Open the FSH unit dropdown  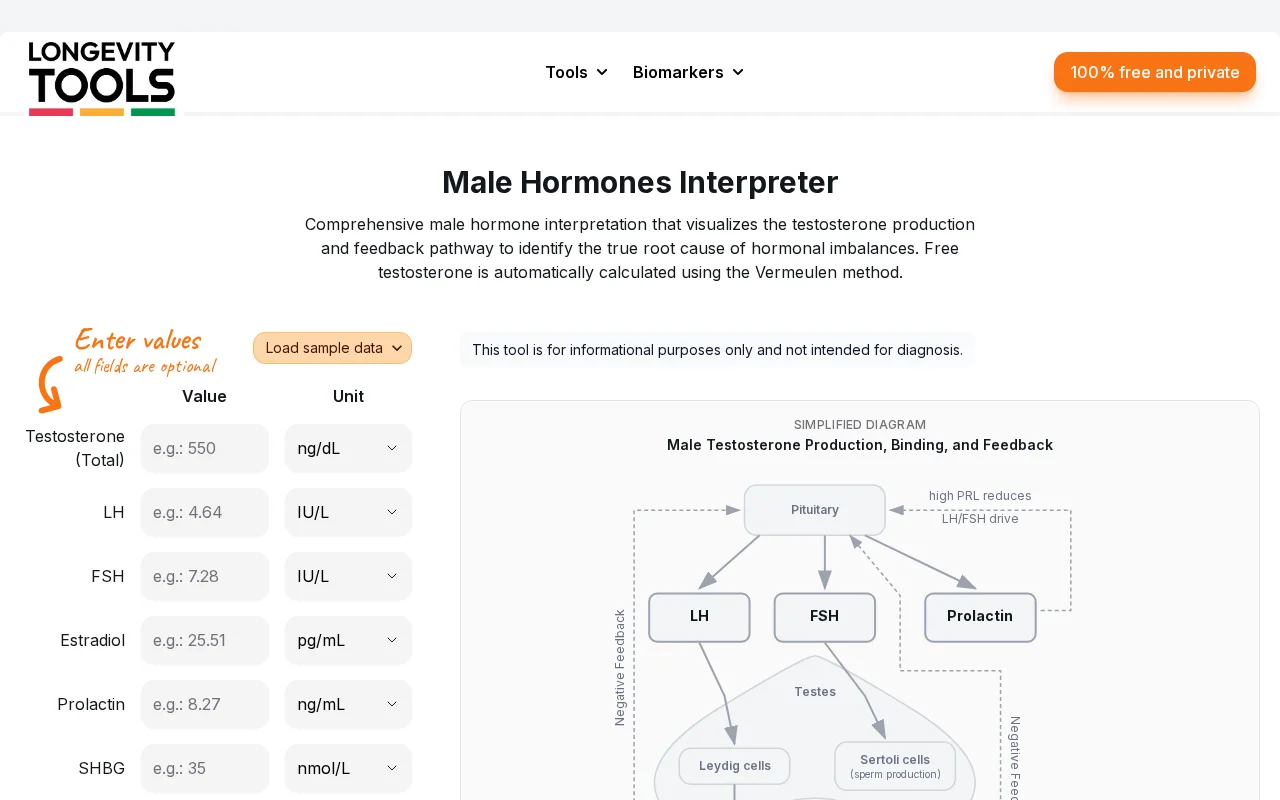(x=348, y=576)
